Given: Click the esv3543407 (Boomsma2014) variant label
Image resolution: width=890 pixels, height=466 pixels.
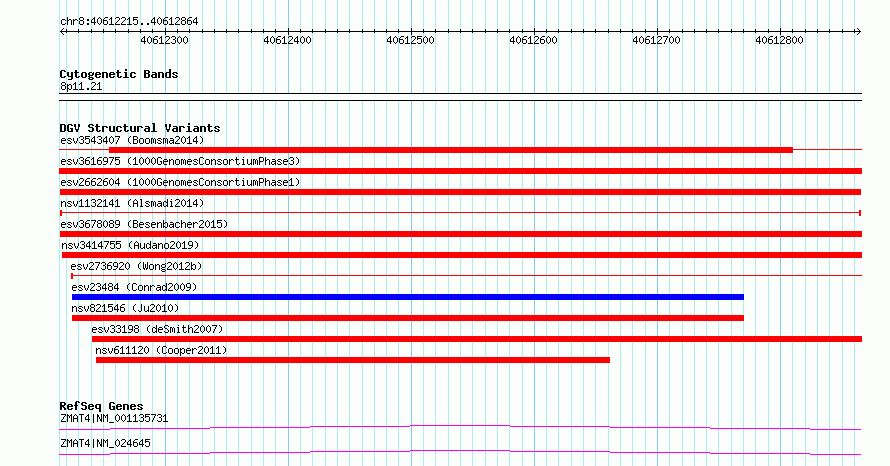Looking at the screenshot, I should [x=132, y=140].
